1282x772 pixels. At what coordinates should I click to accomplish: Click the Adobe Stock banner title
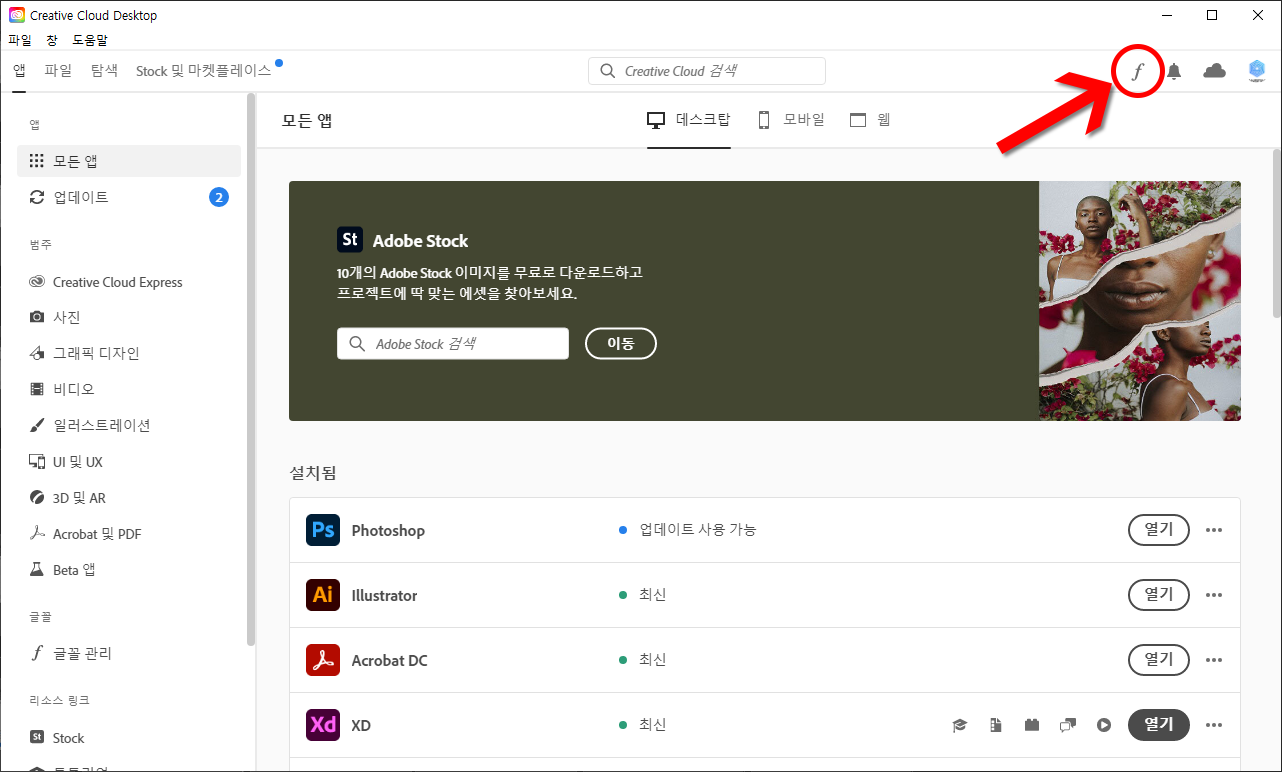point(420,241)
